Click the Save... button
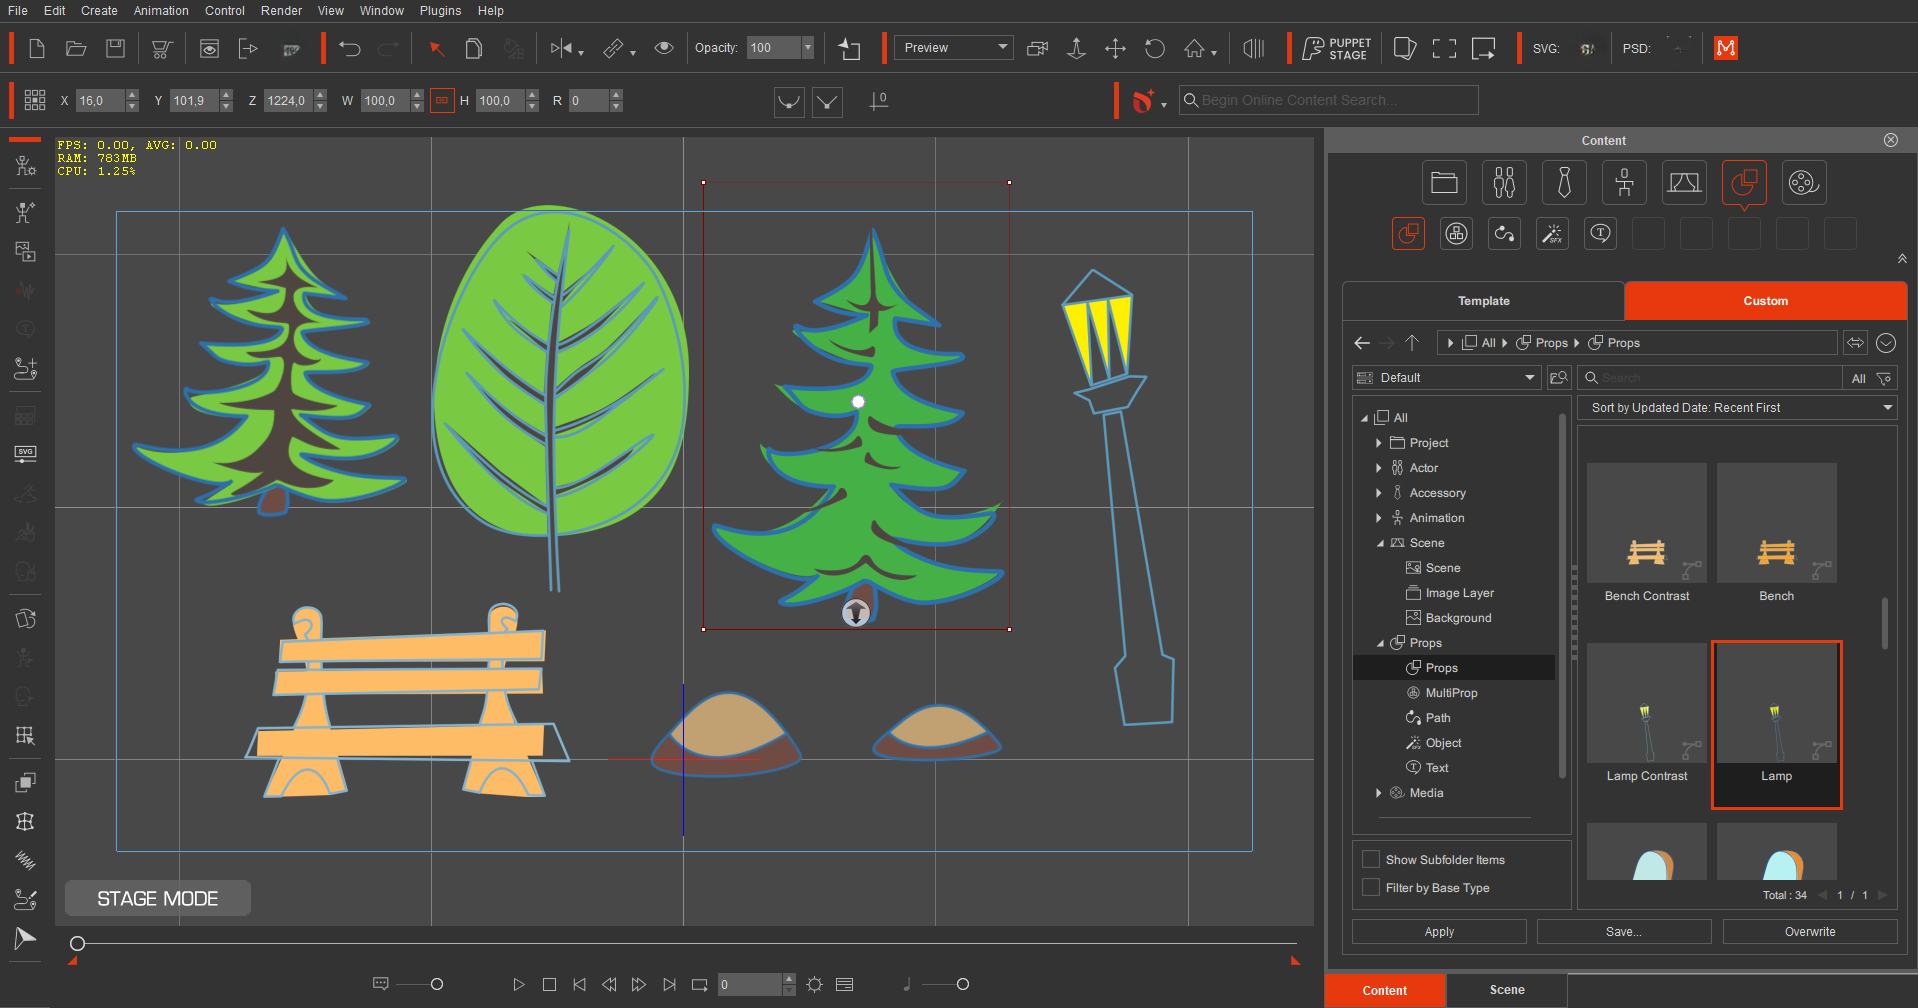This screenshot has height=1008, width=1918. point(1623,931)
